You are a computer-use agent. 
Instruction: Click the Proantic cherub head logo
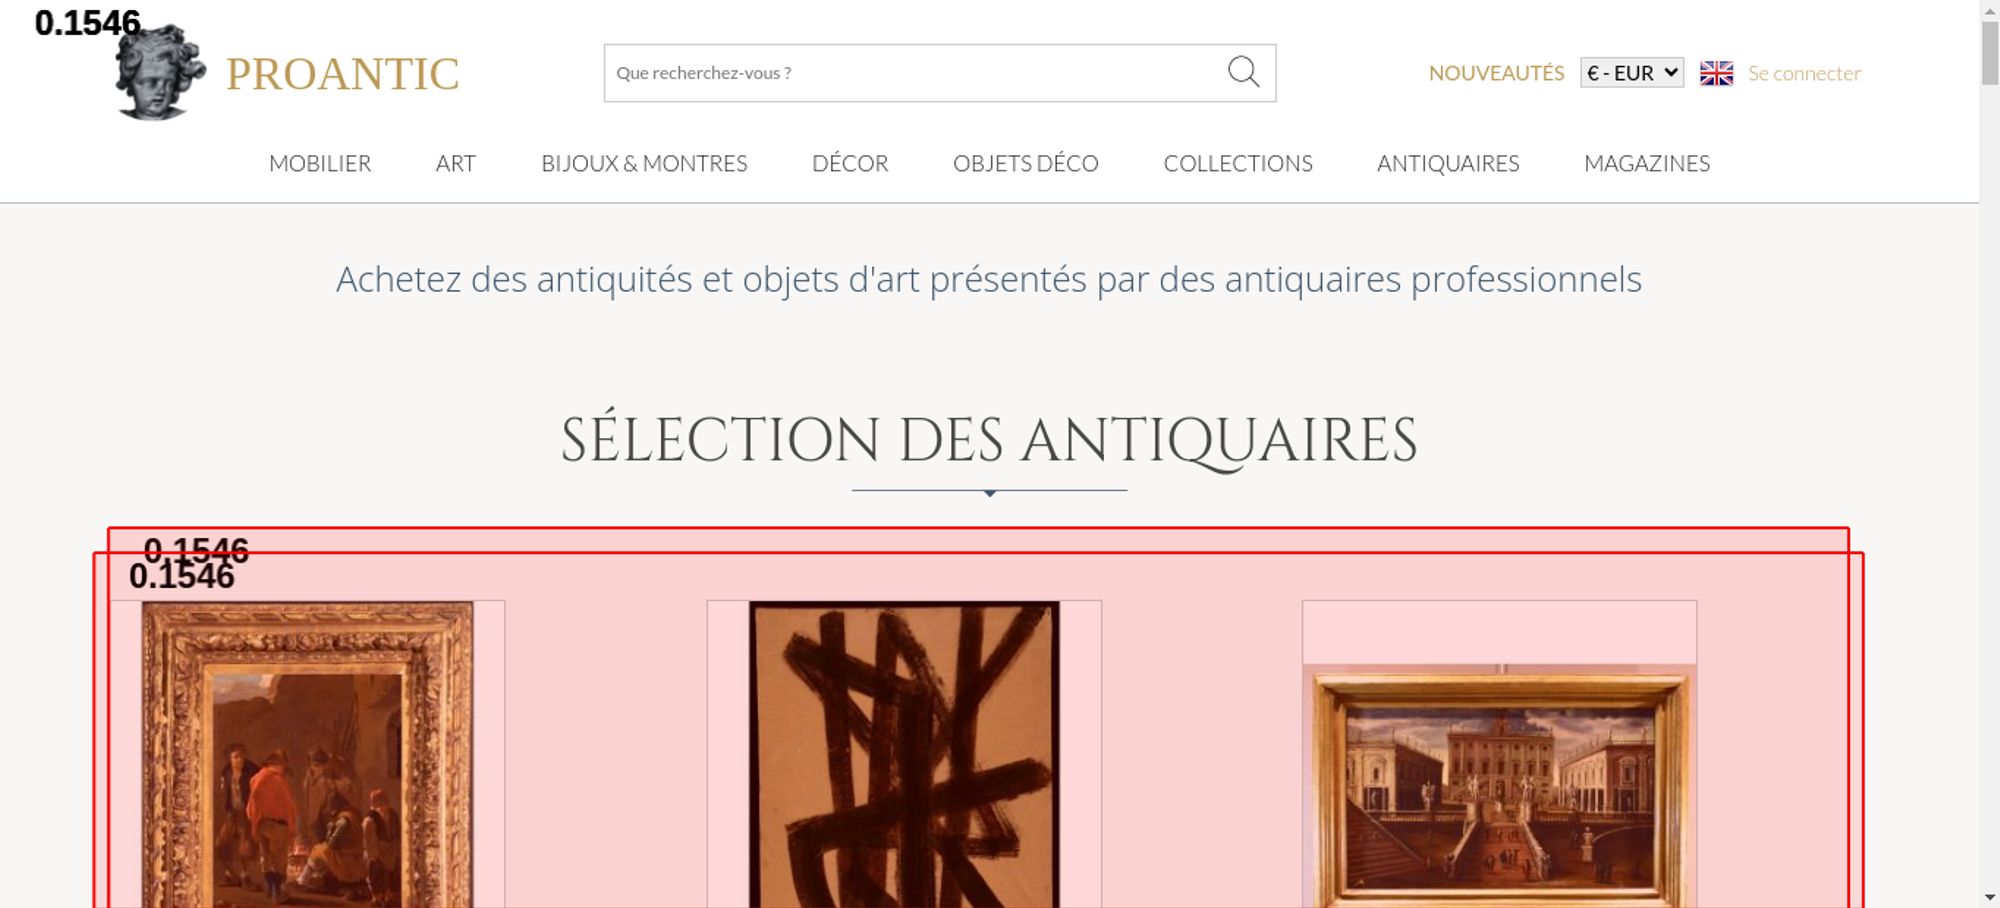point(160,72)
